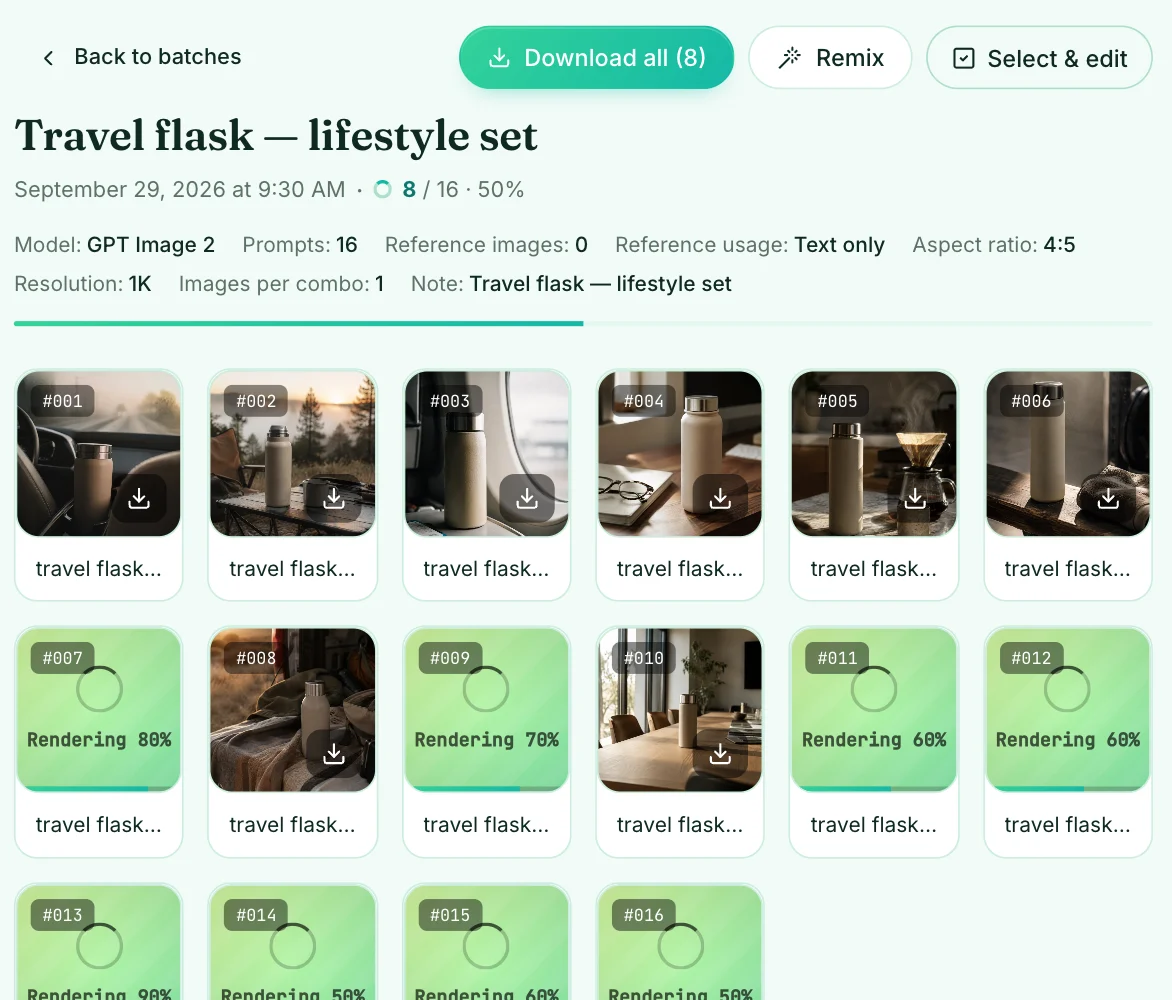Click the #009 card render progress bar
1172x1000 pixels.
point(487,788)
